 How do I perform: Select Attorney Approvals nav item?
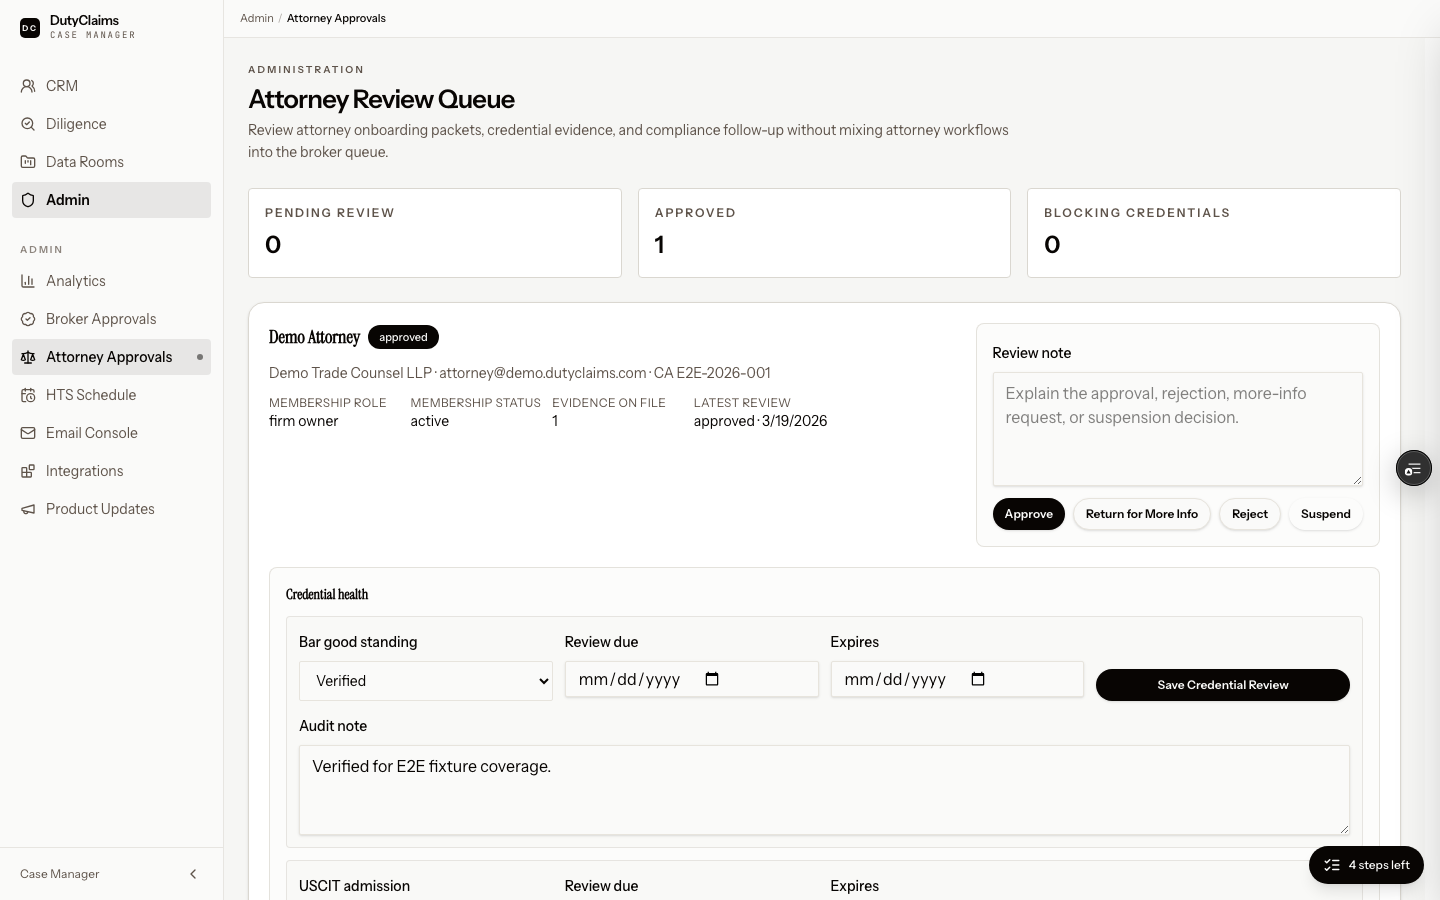pos(111,357)
